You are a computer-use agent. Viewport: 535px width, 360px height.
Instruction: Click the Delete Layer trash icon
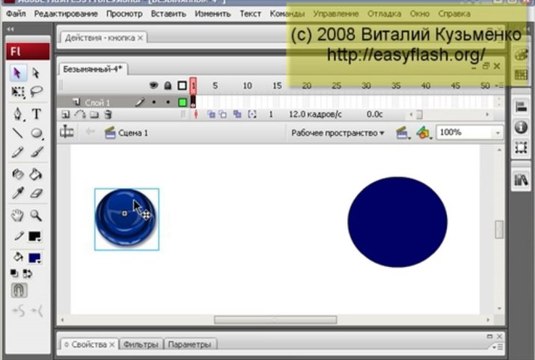tap(108, 115)
